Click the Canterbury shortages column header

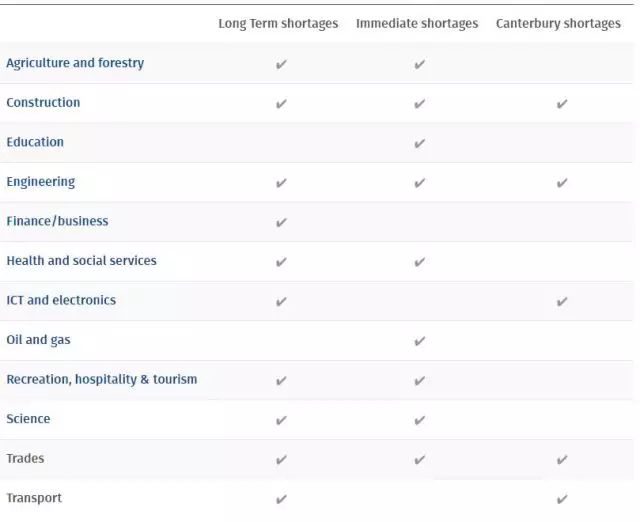pos(558,24)
